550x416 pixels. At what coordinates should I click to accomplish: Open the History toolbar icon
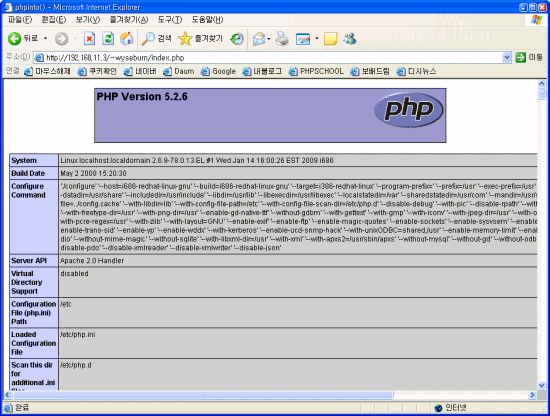tap(237, 39)
